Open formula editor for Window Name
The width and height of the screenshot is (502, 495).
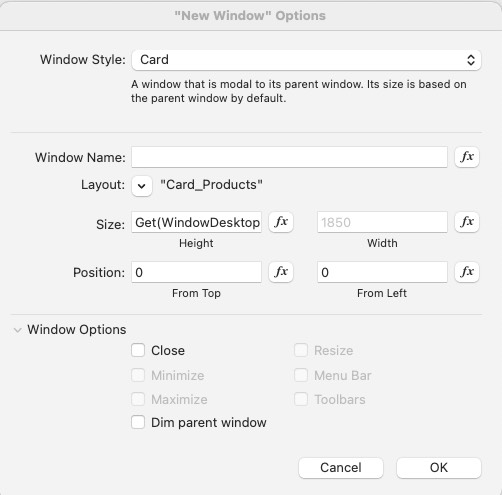point(467,157)
